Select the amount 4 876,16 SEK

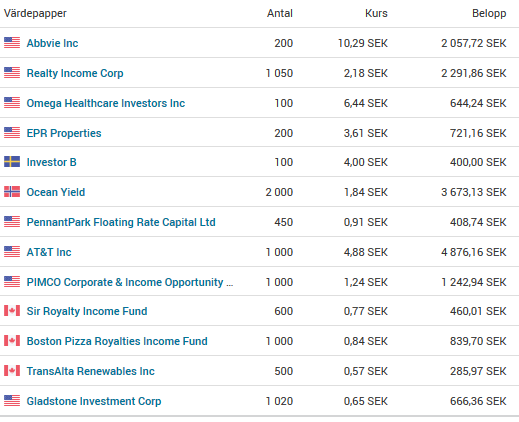pyautogui.click(x=474, y=252)
